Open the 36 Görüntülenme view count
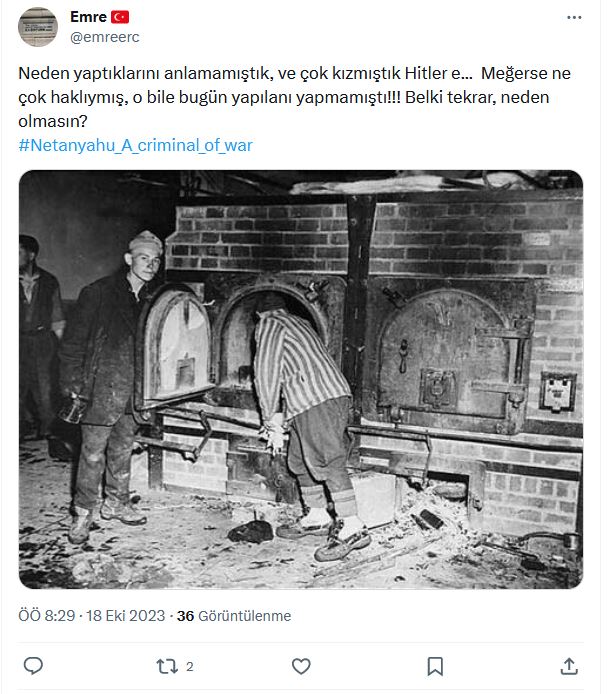Image resolution: width=612 pixels, height=694 pixels. 234,616
